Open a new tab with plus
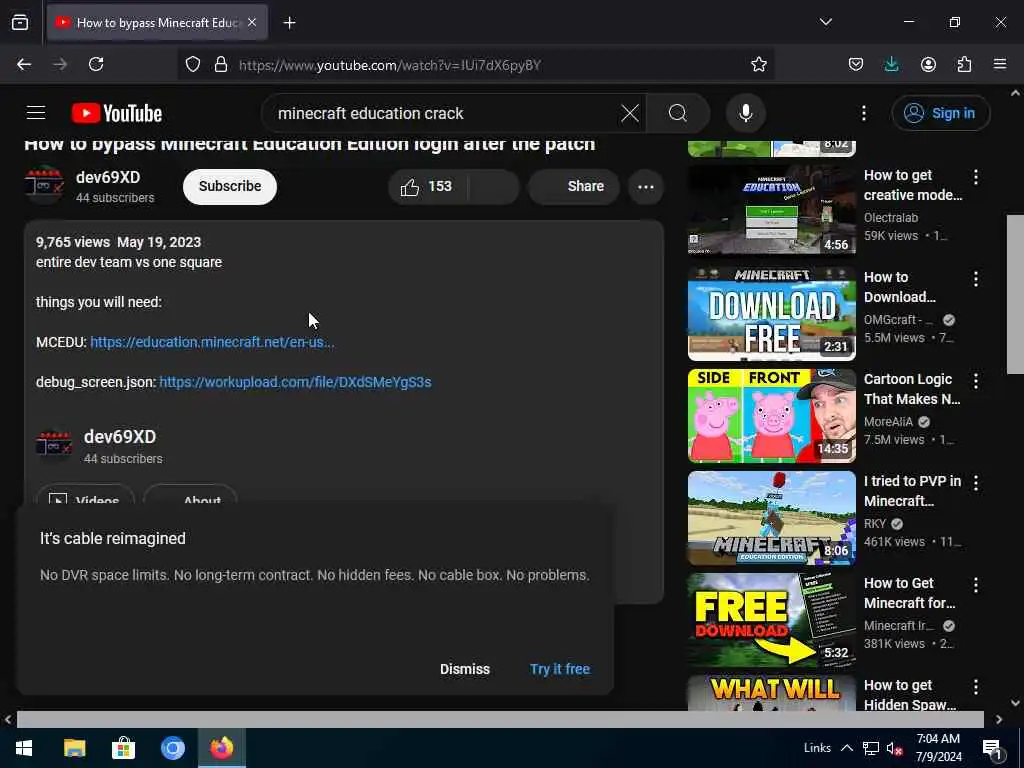 click(x=289, y=23)
